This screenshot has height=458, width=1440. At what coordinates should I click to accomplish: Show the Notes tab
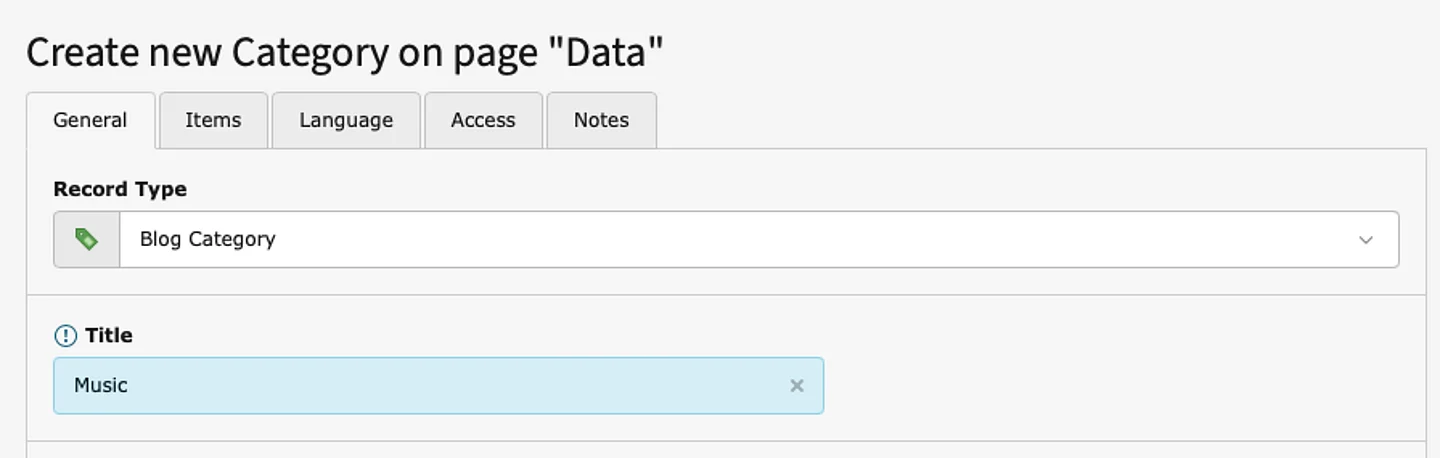pos(601,120)
